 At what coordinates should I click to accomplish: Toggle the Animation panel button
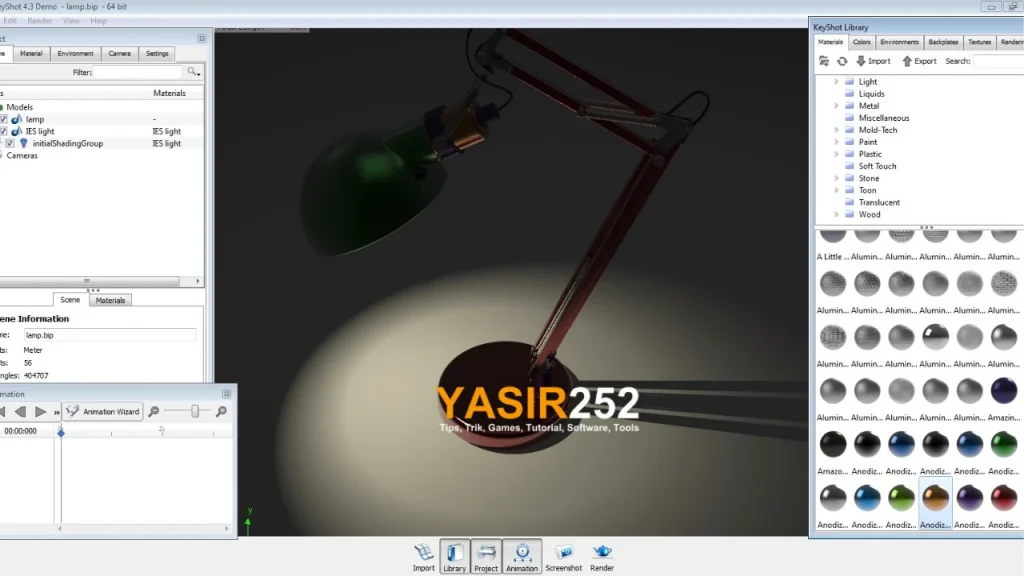(x=522, y=557)
